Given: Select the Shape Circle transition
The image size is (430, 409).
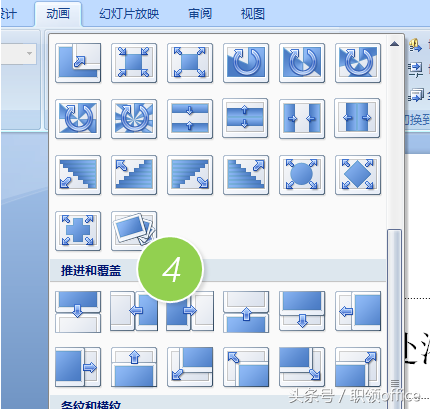Looking at the screenshot, I should pyautogui.click(x=302, y=175).
